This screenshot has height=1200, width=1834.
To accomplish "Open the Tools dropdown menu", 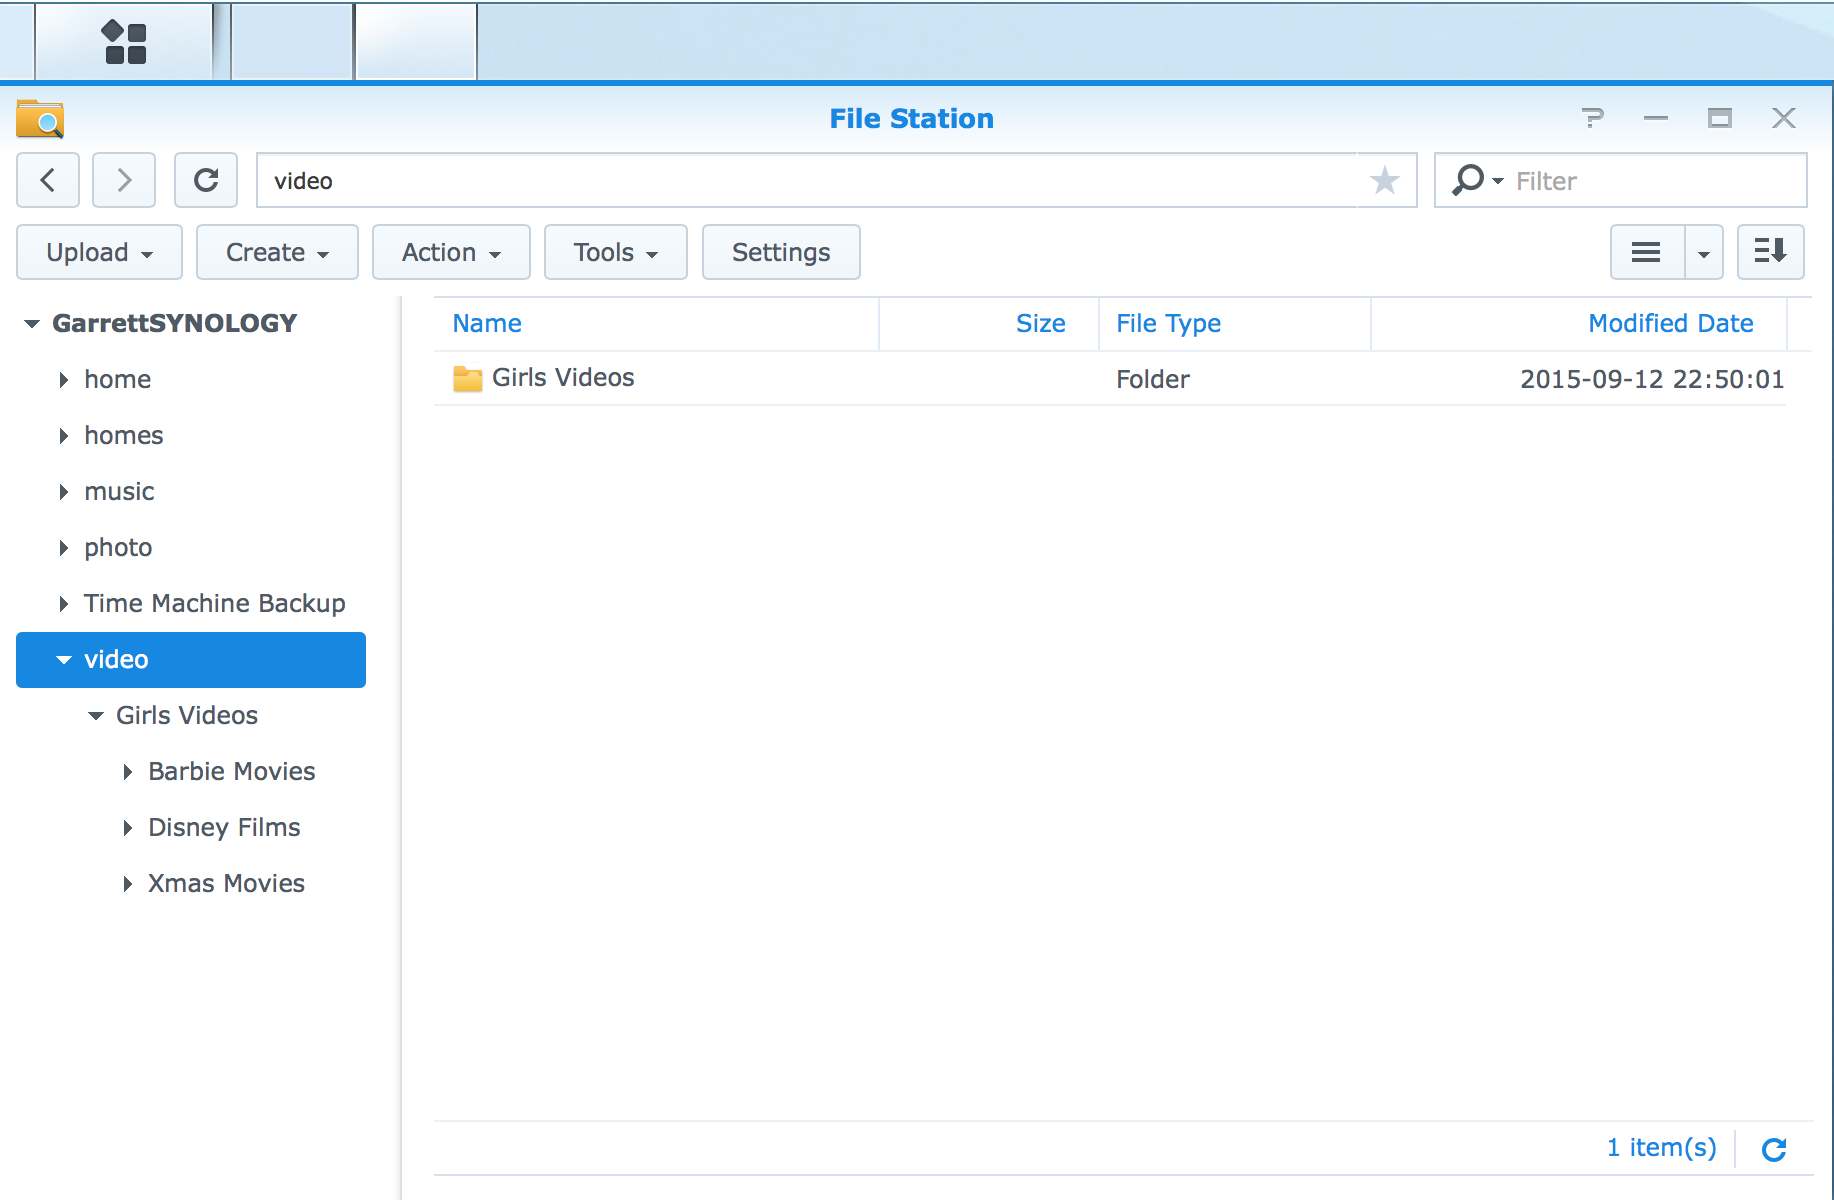I will pos(615,252).
